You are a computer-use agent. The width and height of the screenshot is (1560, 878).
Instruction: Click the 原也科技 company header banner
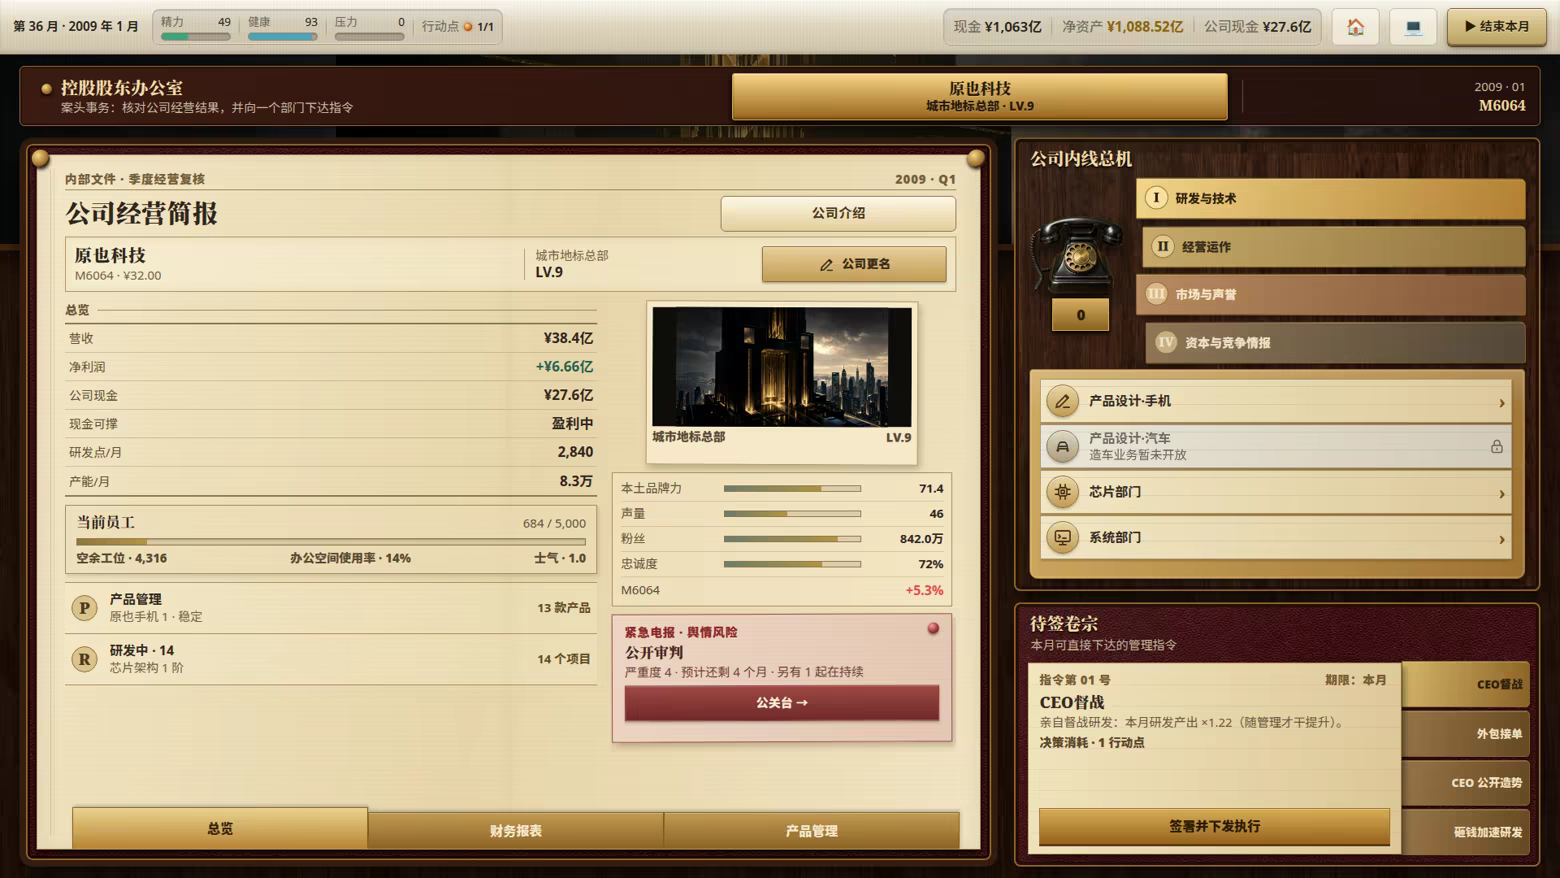click(x=980, y=96)
